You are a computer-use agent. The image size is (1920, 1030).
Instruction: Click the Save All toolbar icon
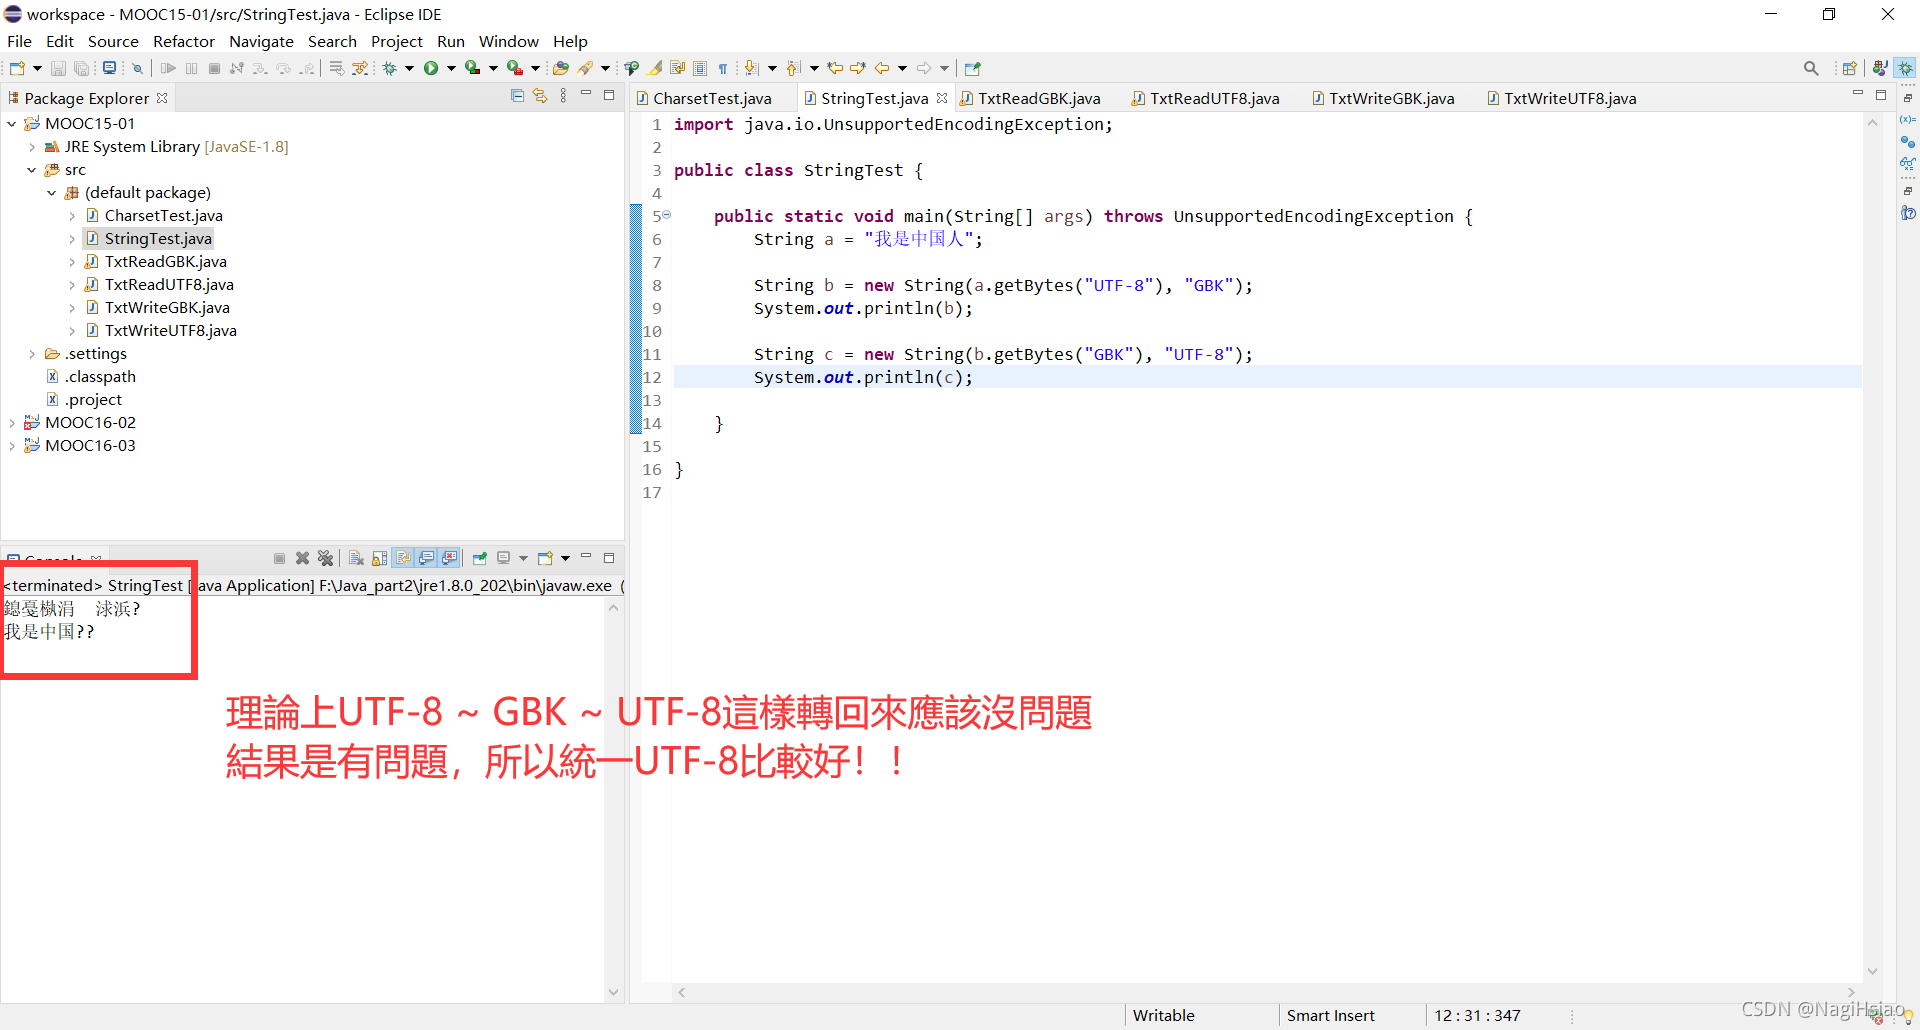tap(81, 68)
